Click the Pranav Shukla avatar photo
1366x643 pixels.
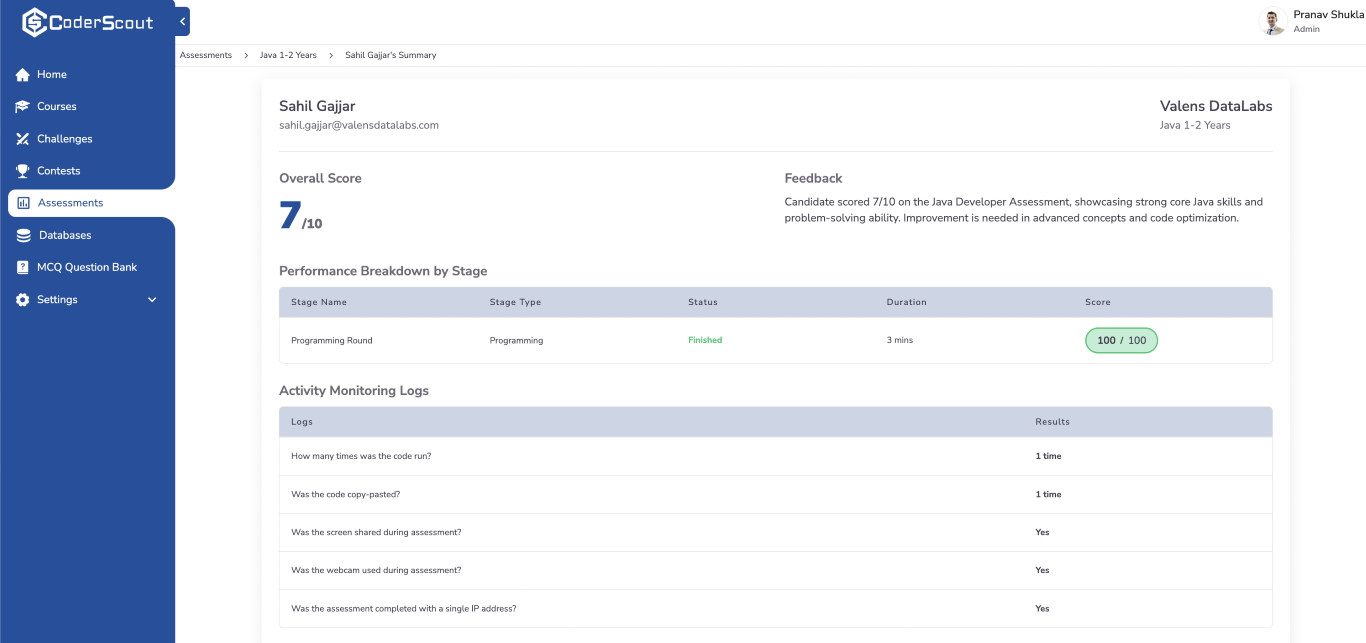click(x=1272, y=22)
